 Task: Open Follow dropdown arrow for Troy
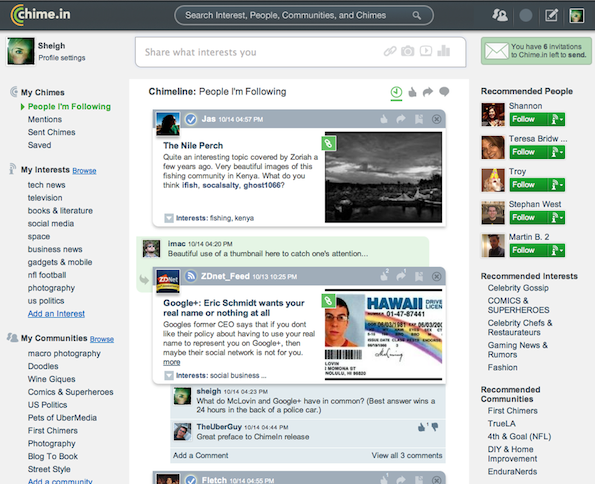coord(556,184)
